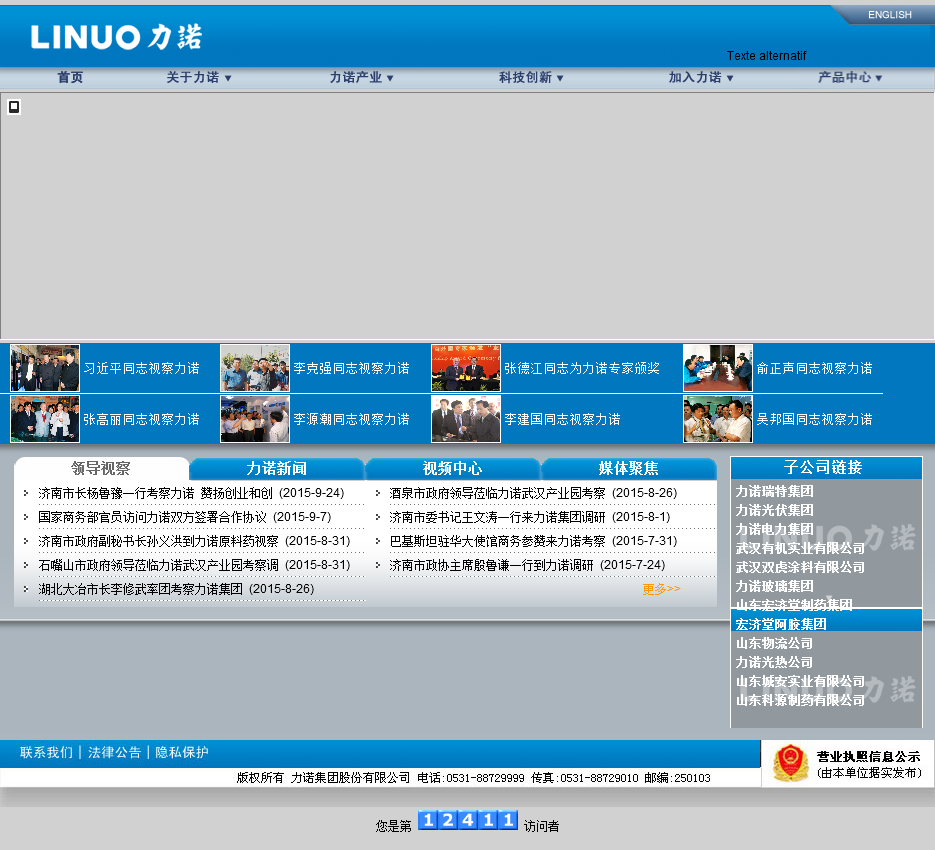Viewport: 935px width, 850px height.
Task: Switch to the 媒体聚焦 tab
Action: click(x=629, y=468)
